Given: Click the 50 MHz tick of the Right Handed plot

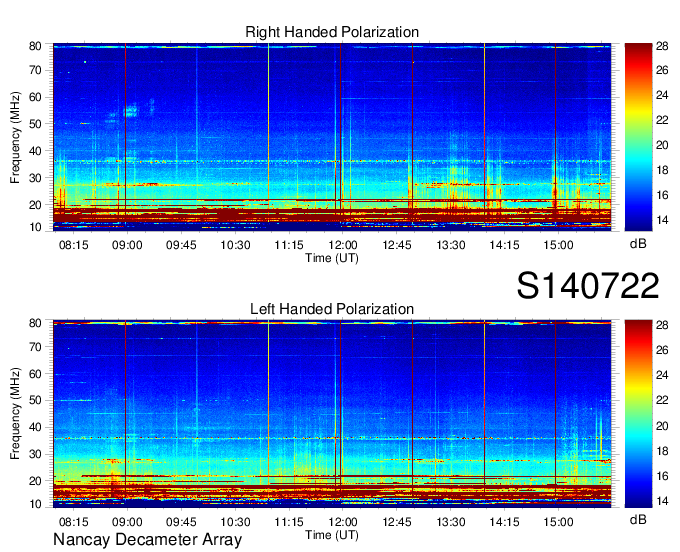Looking at the screenshot, I should point(35,124).
